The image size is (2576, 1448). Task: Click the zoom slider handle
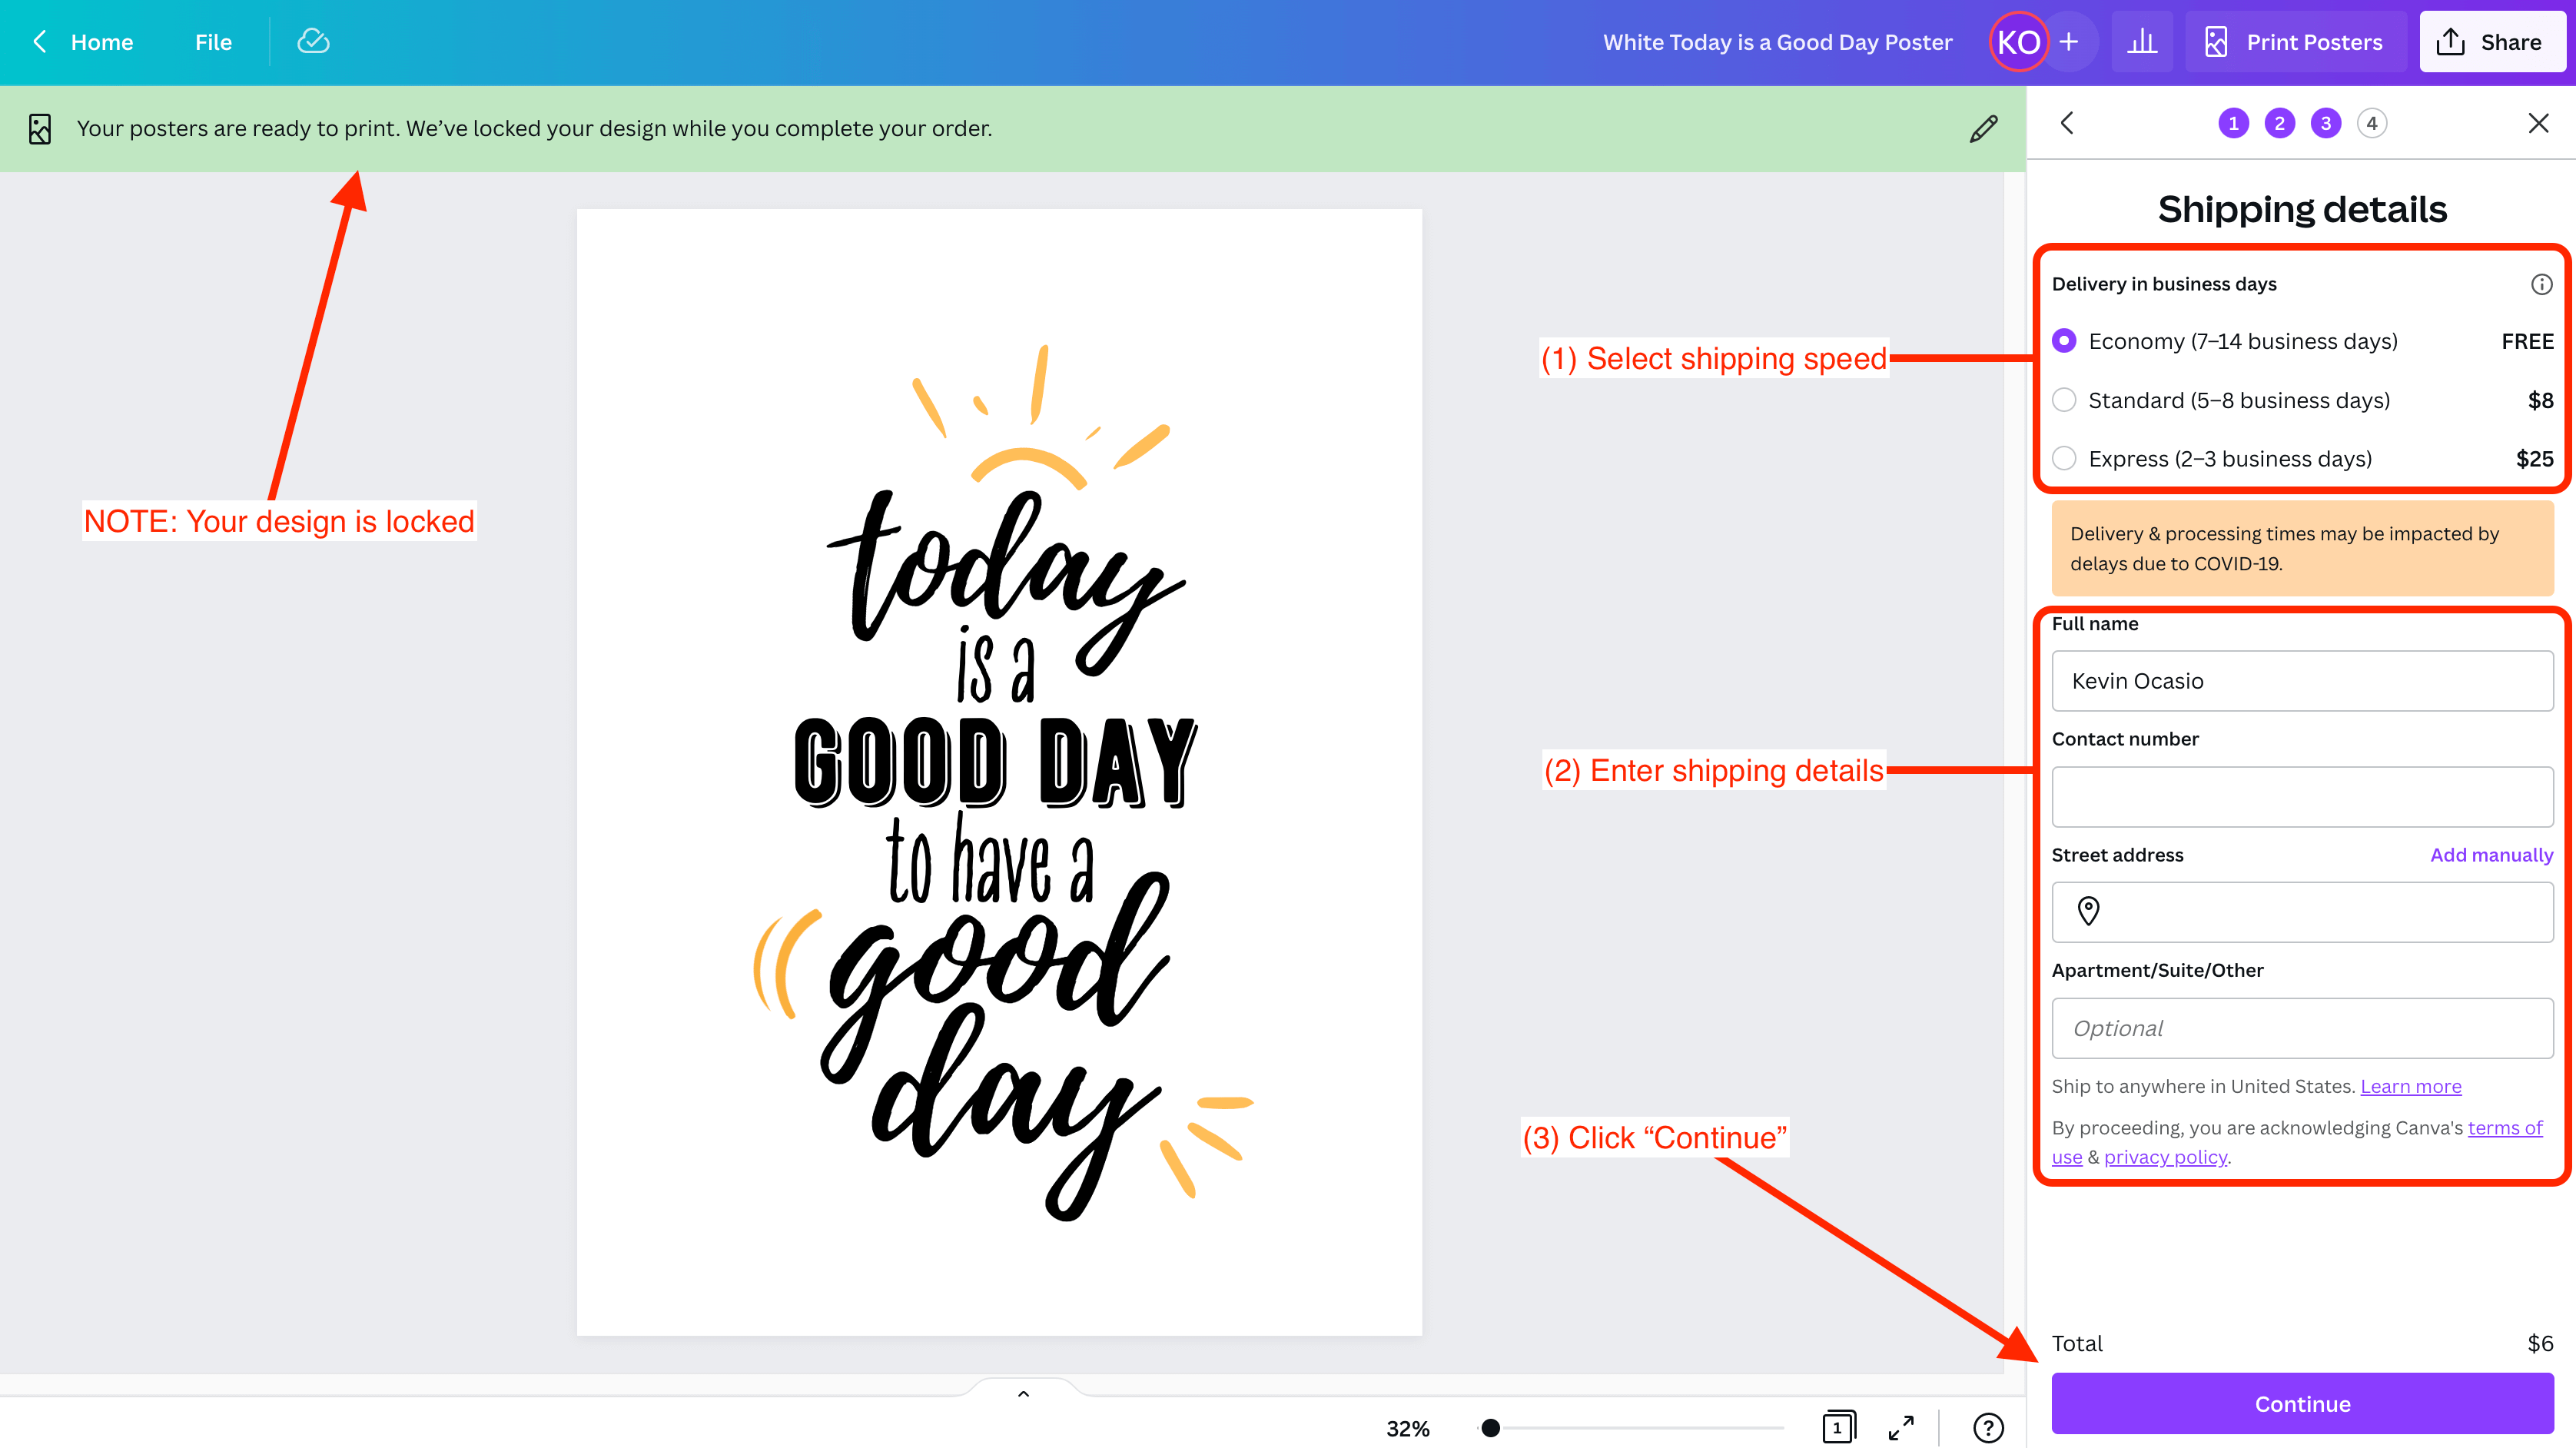click(1490, 1428)
